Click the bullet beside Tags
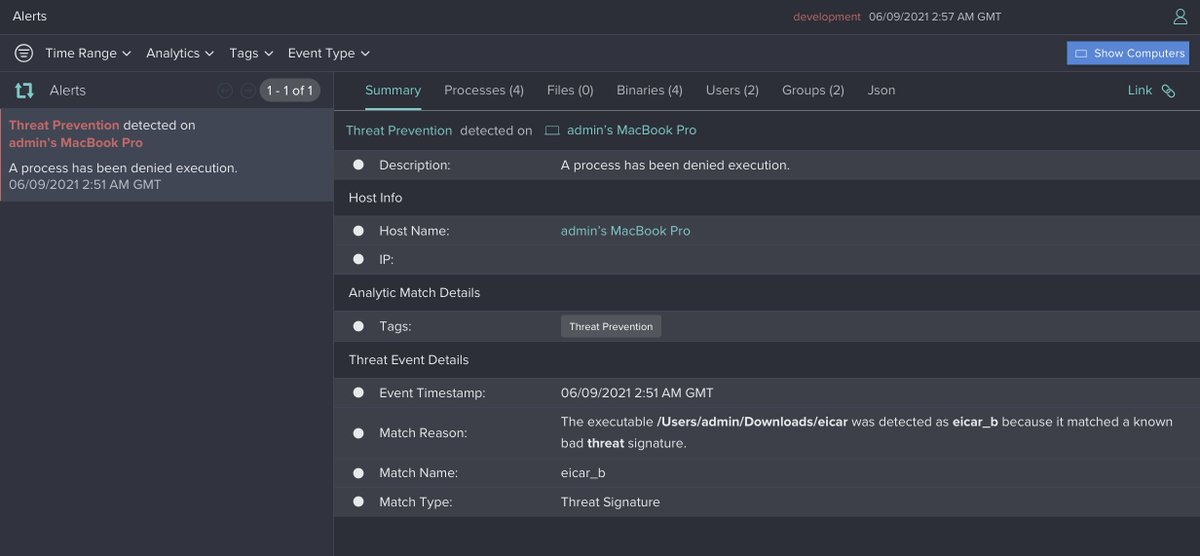Viewport: 1200px width, 556px height. pyautogui.click(x=359, y=326)
